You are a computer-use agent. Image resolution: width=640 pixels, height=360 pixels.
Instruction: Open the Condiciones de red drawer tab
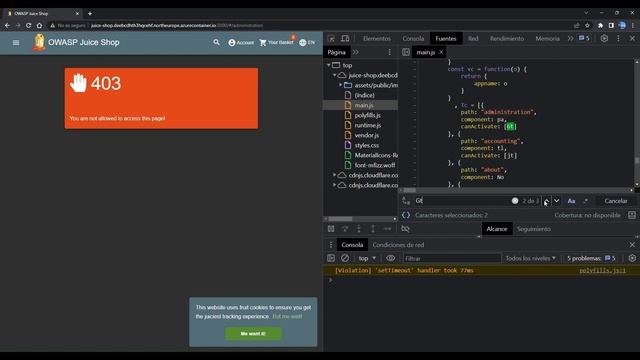point(398,245)
